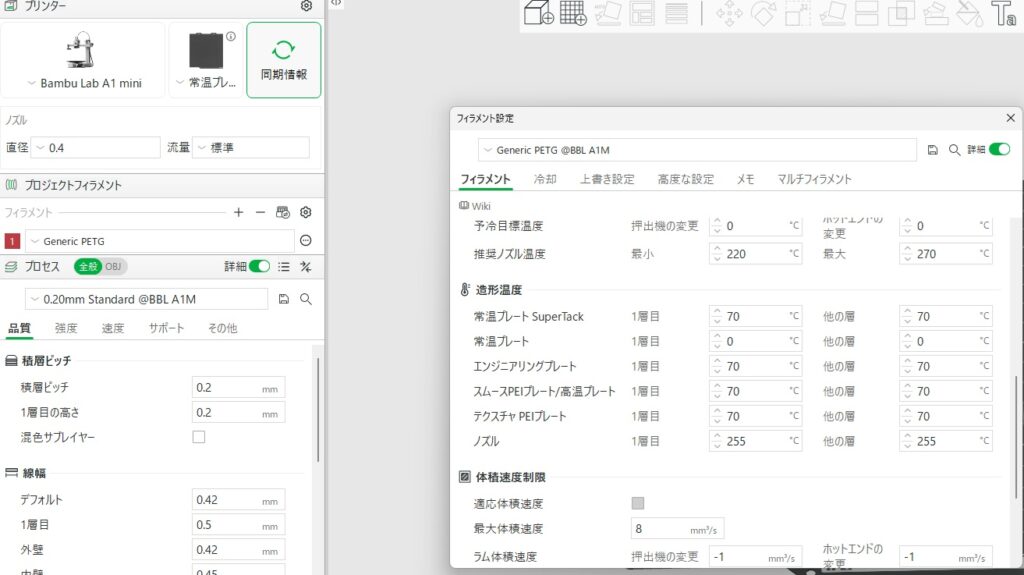This screenshot has width=1024, height=575.
Task: Open nozzle diameter 0.4 dropdown
Action: (96, 148)
